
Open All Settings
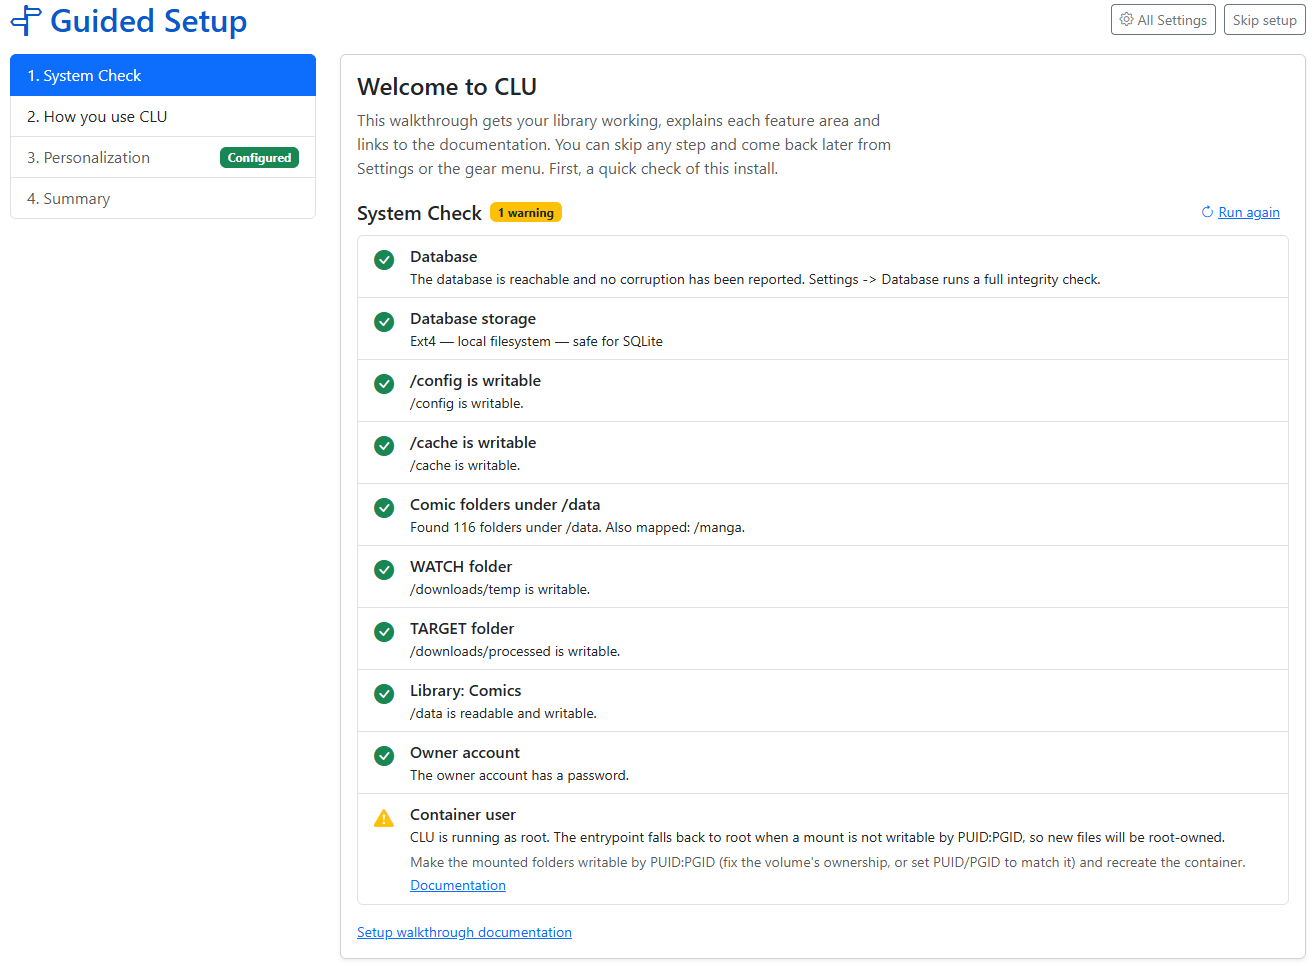point(1163,20)
